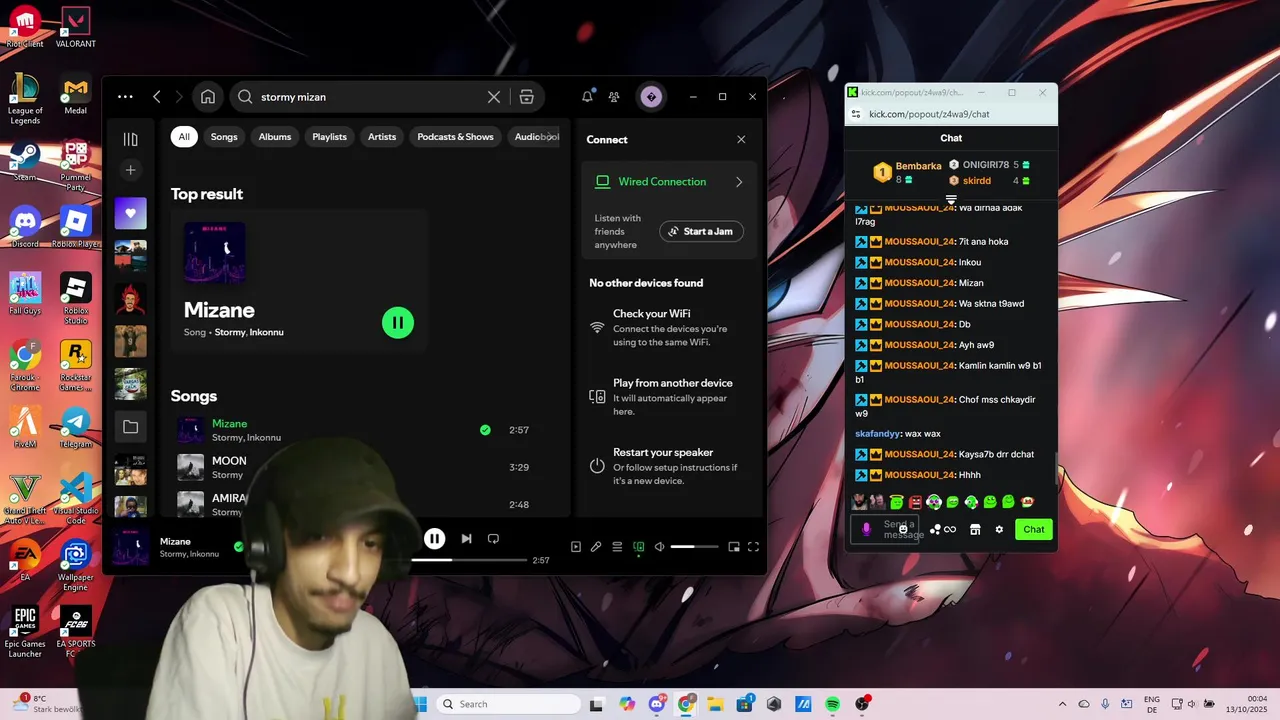1280x720 pixels.
Task: Expand Your Library sidebar
Action: 130,139
